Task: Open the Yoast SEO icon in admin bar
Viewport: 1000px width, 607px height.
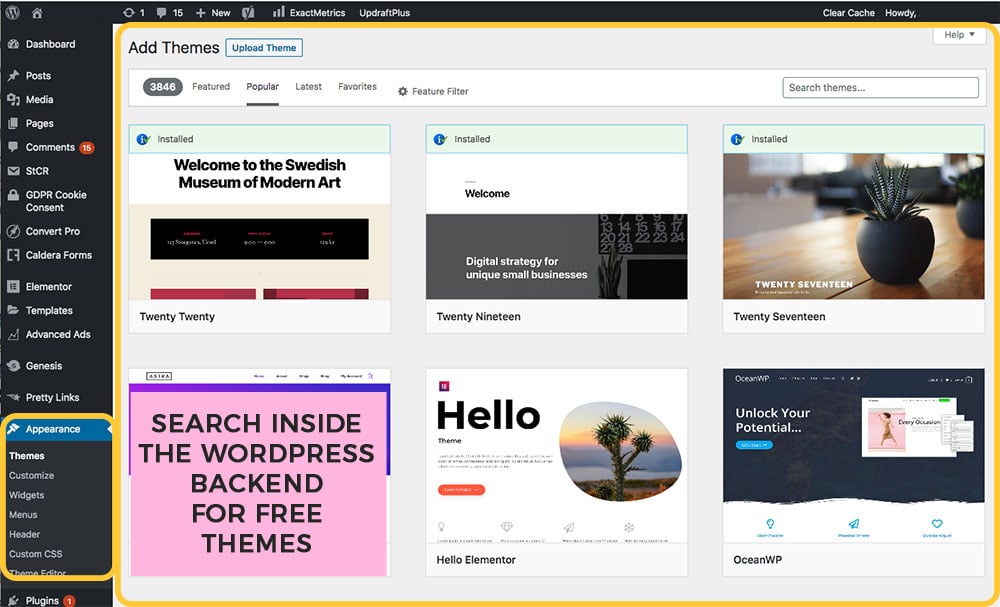Action: [x=248, y=12]
